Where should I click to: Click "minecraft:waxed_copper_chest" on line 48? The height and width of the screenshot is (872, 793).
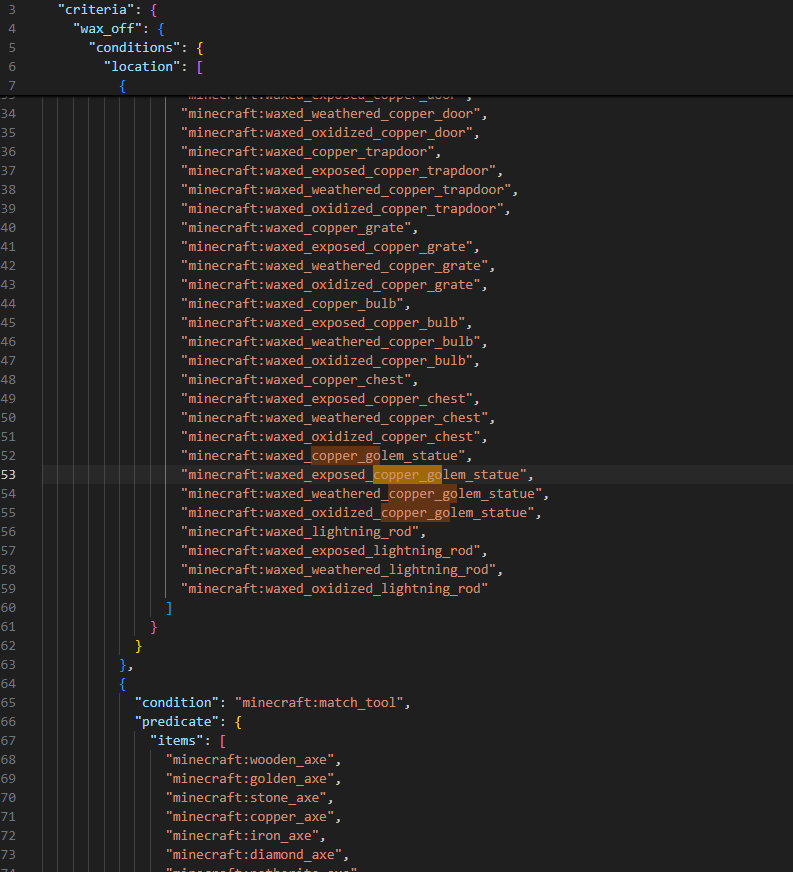[296, 380]
